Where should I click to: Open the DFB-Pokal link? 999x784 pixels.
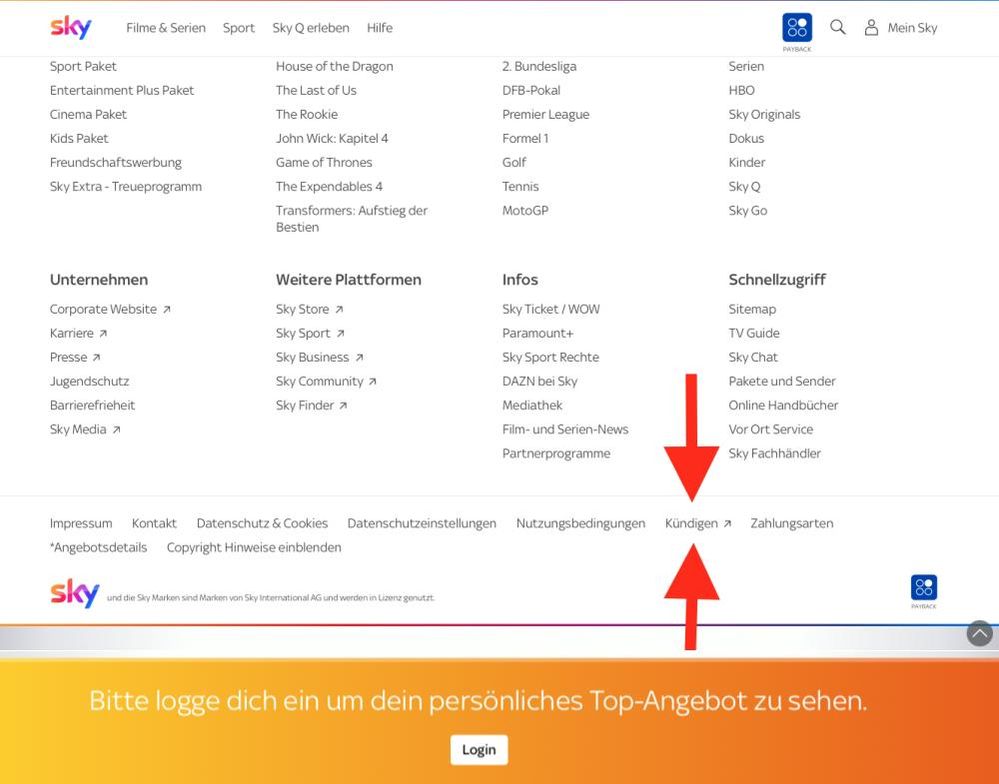coord(531,90)
